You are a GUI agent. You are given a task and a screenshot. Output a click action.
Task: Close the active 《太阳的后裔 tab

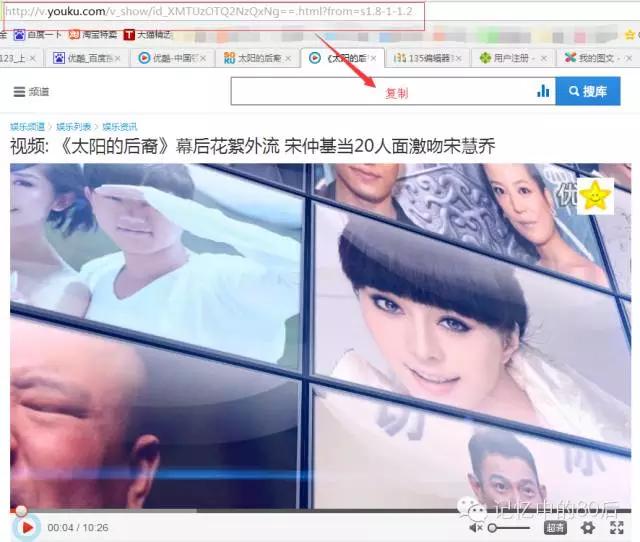[373, 59]
